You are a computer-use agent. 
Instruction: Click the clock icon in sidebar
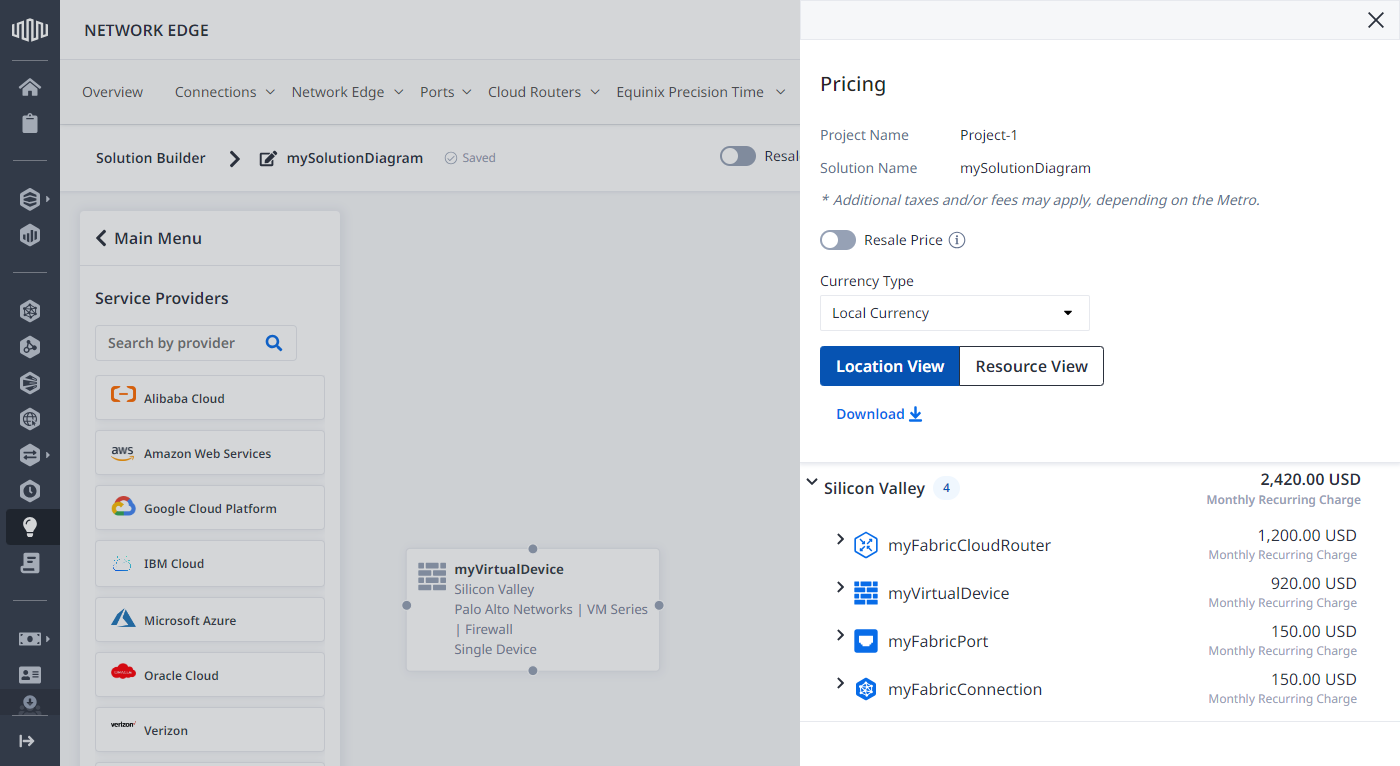[x=30, y=491]
